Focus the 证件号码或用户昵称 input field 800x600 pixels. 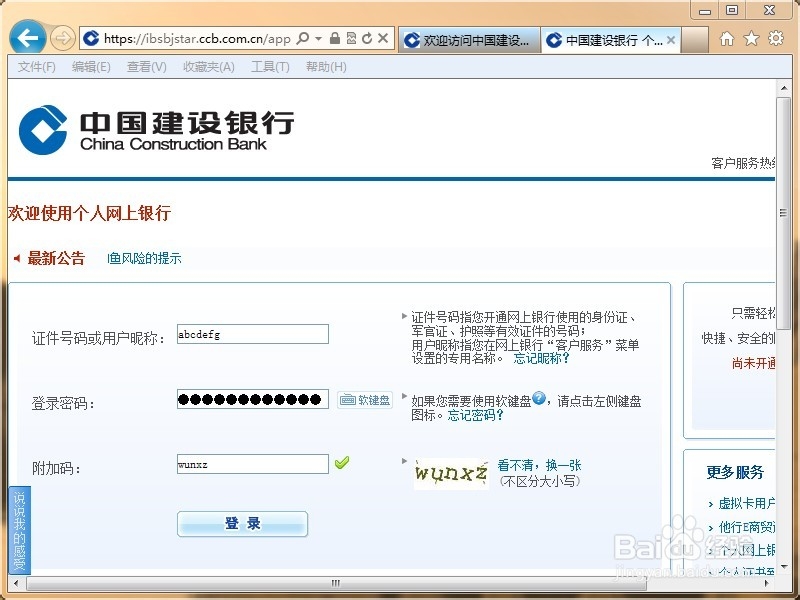(253, 334)
